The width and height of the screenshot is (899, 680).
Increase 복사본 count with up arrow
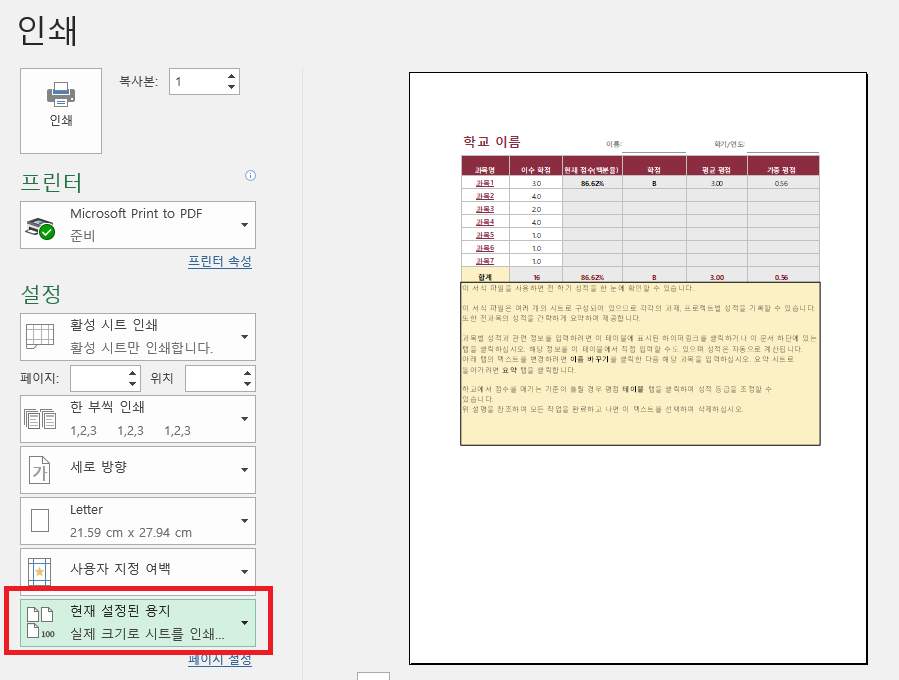pos(229,75)
